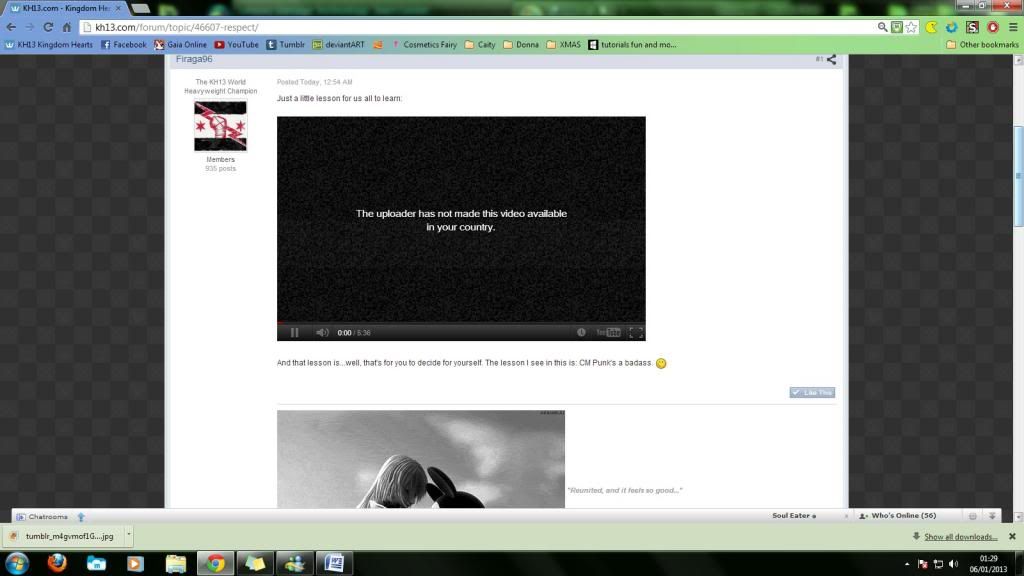Image resolution: width=1024 pixels, height=576 pixels.
Task: Reload the page with the refresh button
Action: point(48,27)
